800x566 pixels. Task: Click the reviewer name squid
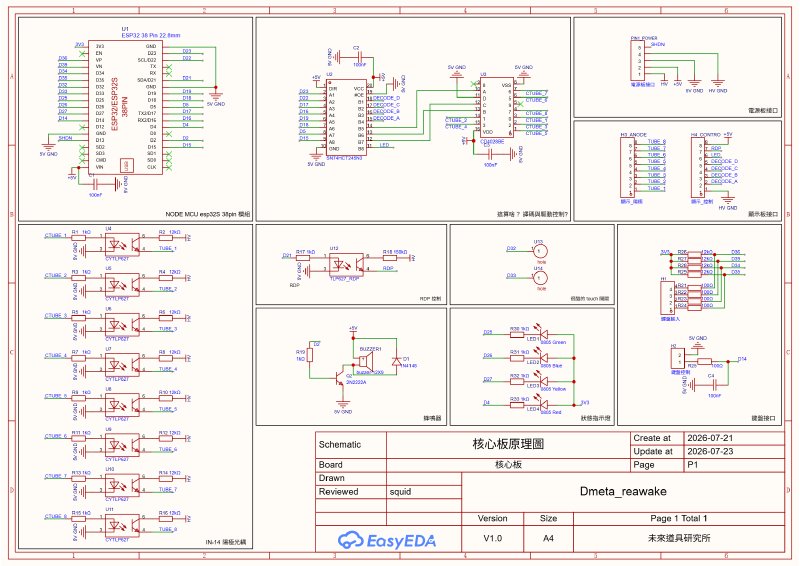(400, 491)
